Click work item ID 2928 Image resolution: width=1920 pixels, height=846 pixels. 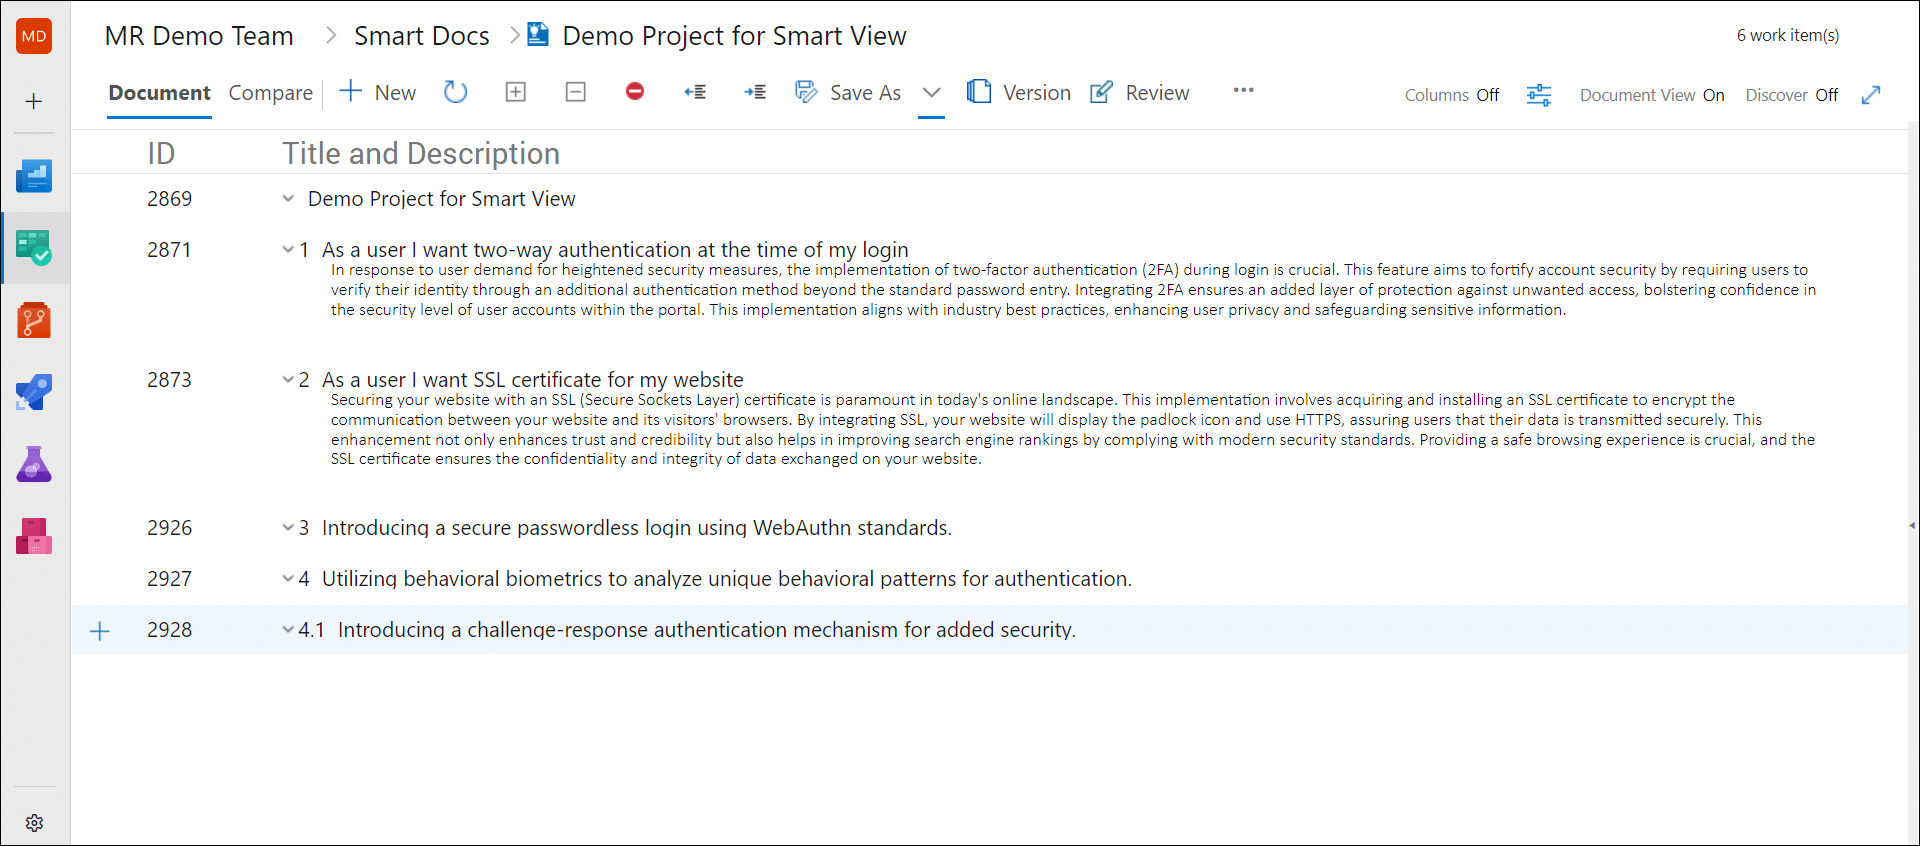(x=169, y=629)
